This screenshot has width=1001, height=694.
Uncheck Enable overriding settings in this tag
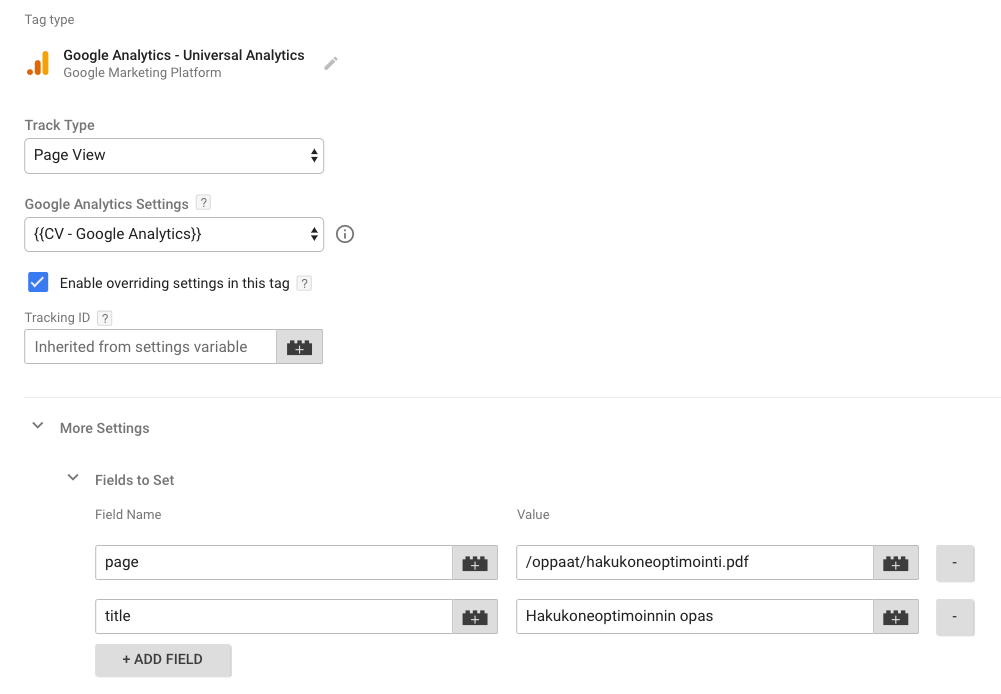(x=38, y=282)
